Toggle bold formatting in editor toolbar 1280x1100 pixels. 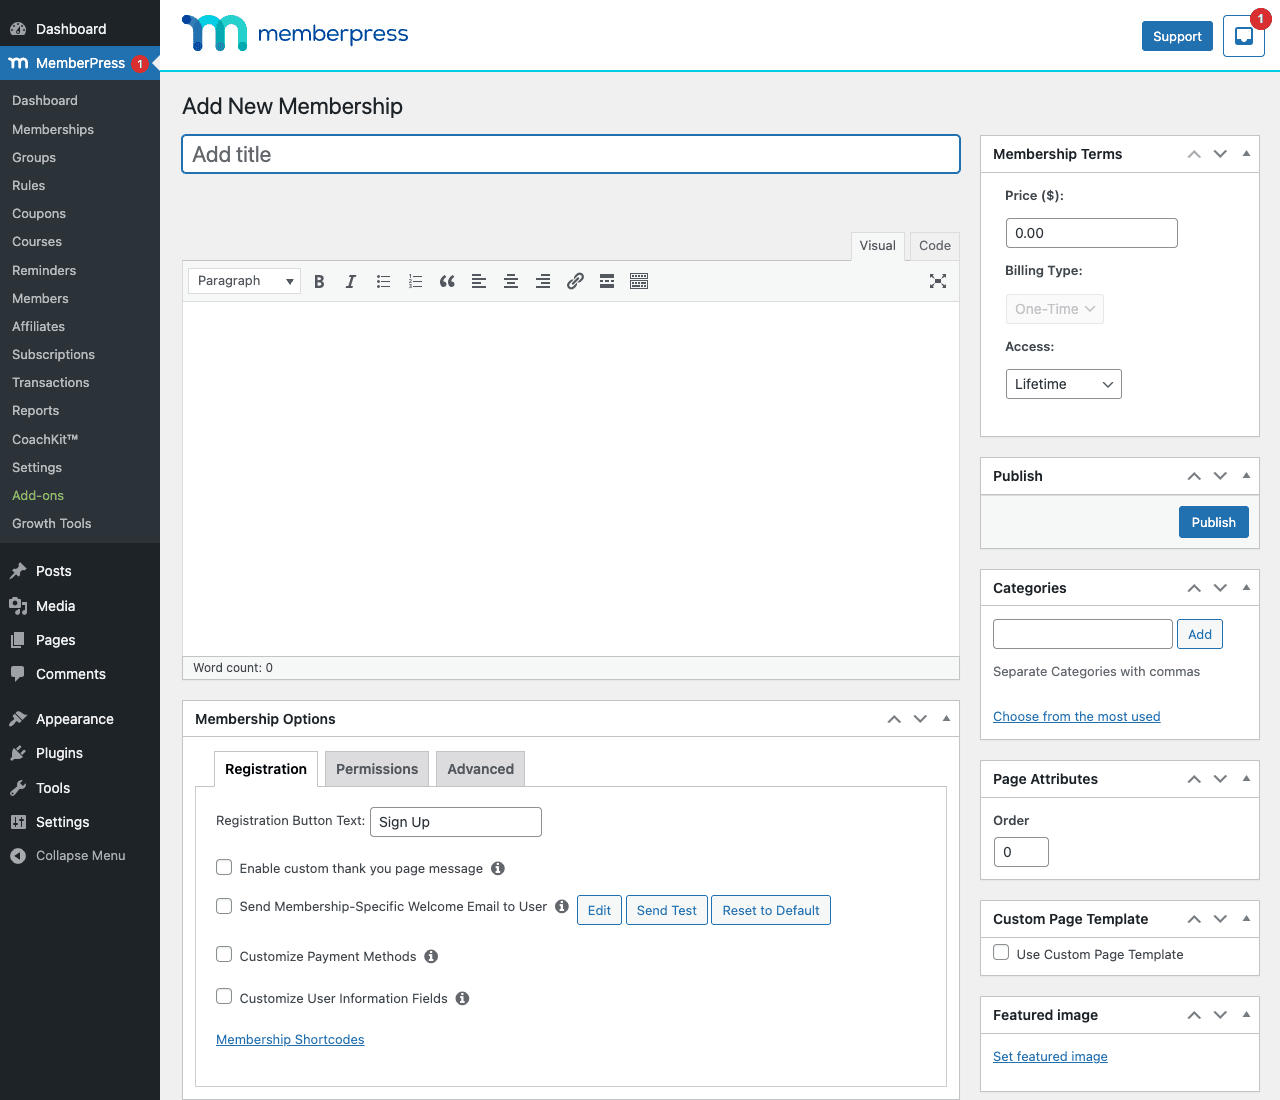(x=319, y=282)
